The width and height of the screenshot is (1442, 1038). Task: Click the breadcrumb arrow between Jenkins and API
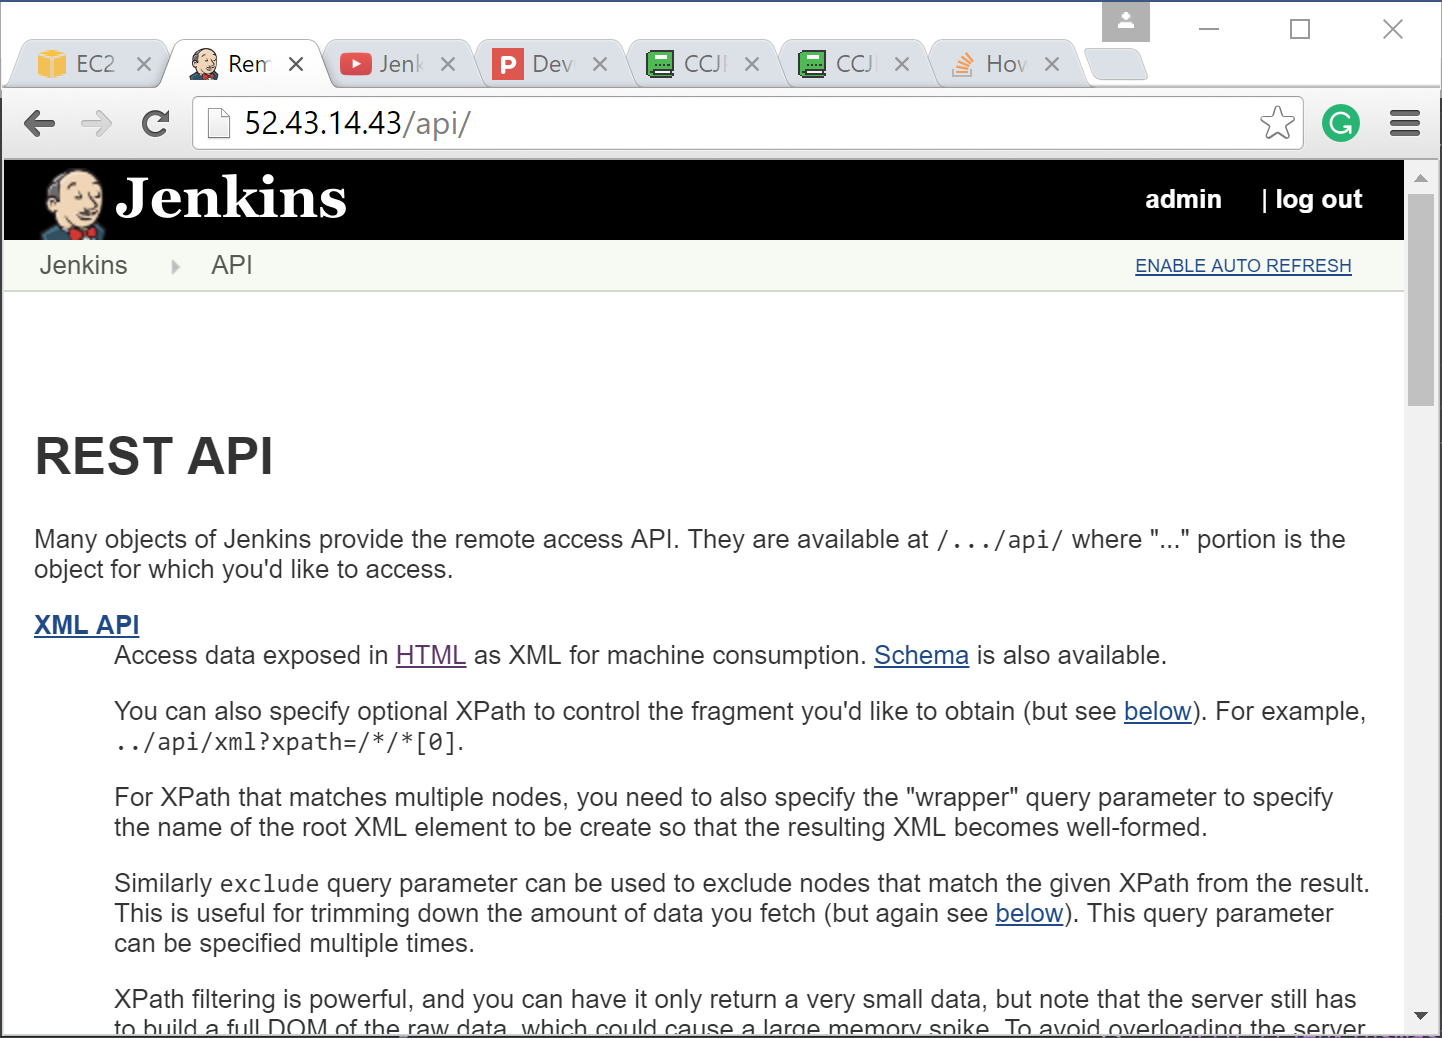point(175,266)
